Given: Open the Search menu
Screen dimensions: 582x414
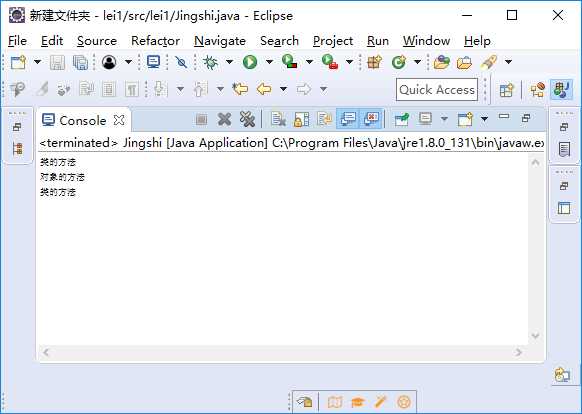Looking at the screenshot, I should pyautogui.click(x=279, y=40).
